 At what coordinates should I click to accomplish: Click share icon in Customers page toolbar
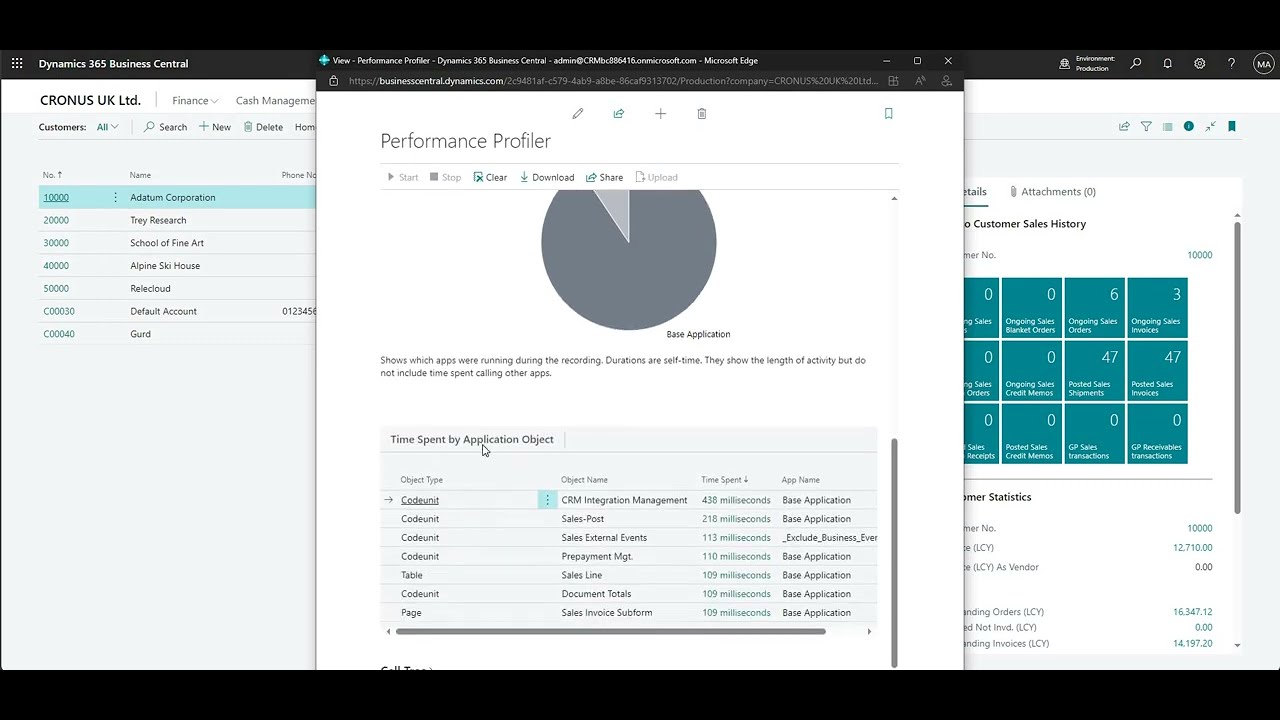tap(1124, 127)
